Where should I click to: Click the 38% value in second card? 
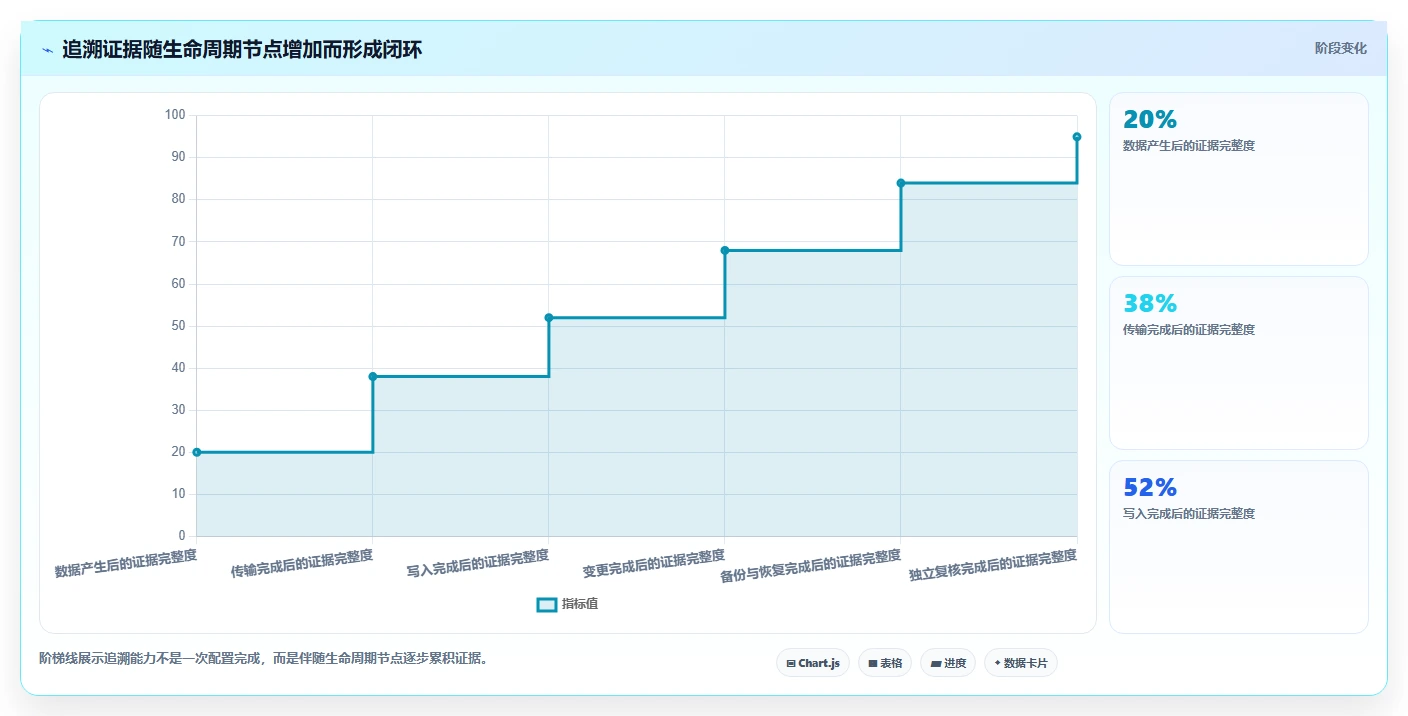(x=1150, y=304)
